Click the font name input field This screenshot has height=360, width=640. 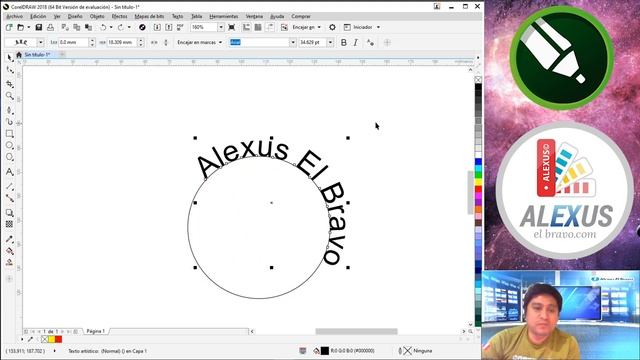click(259, 42)
